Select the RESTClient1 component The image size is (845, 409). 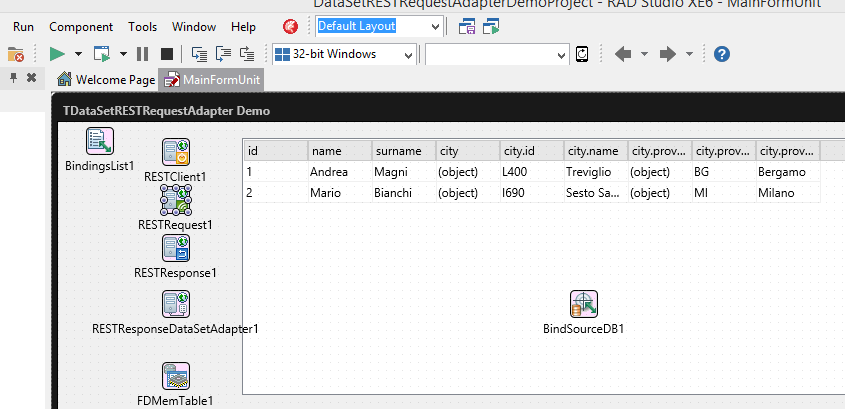tap(176, 152)
